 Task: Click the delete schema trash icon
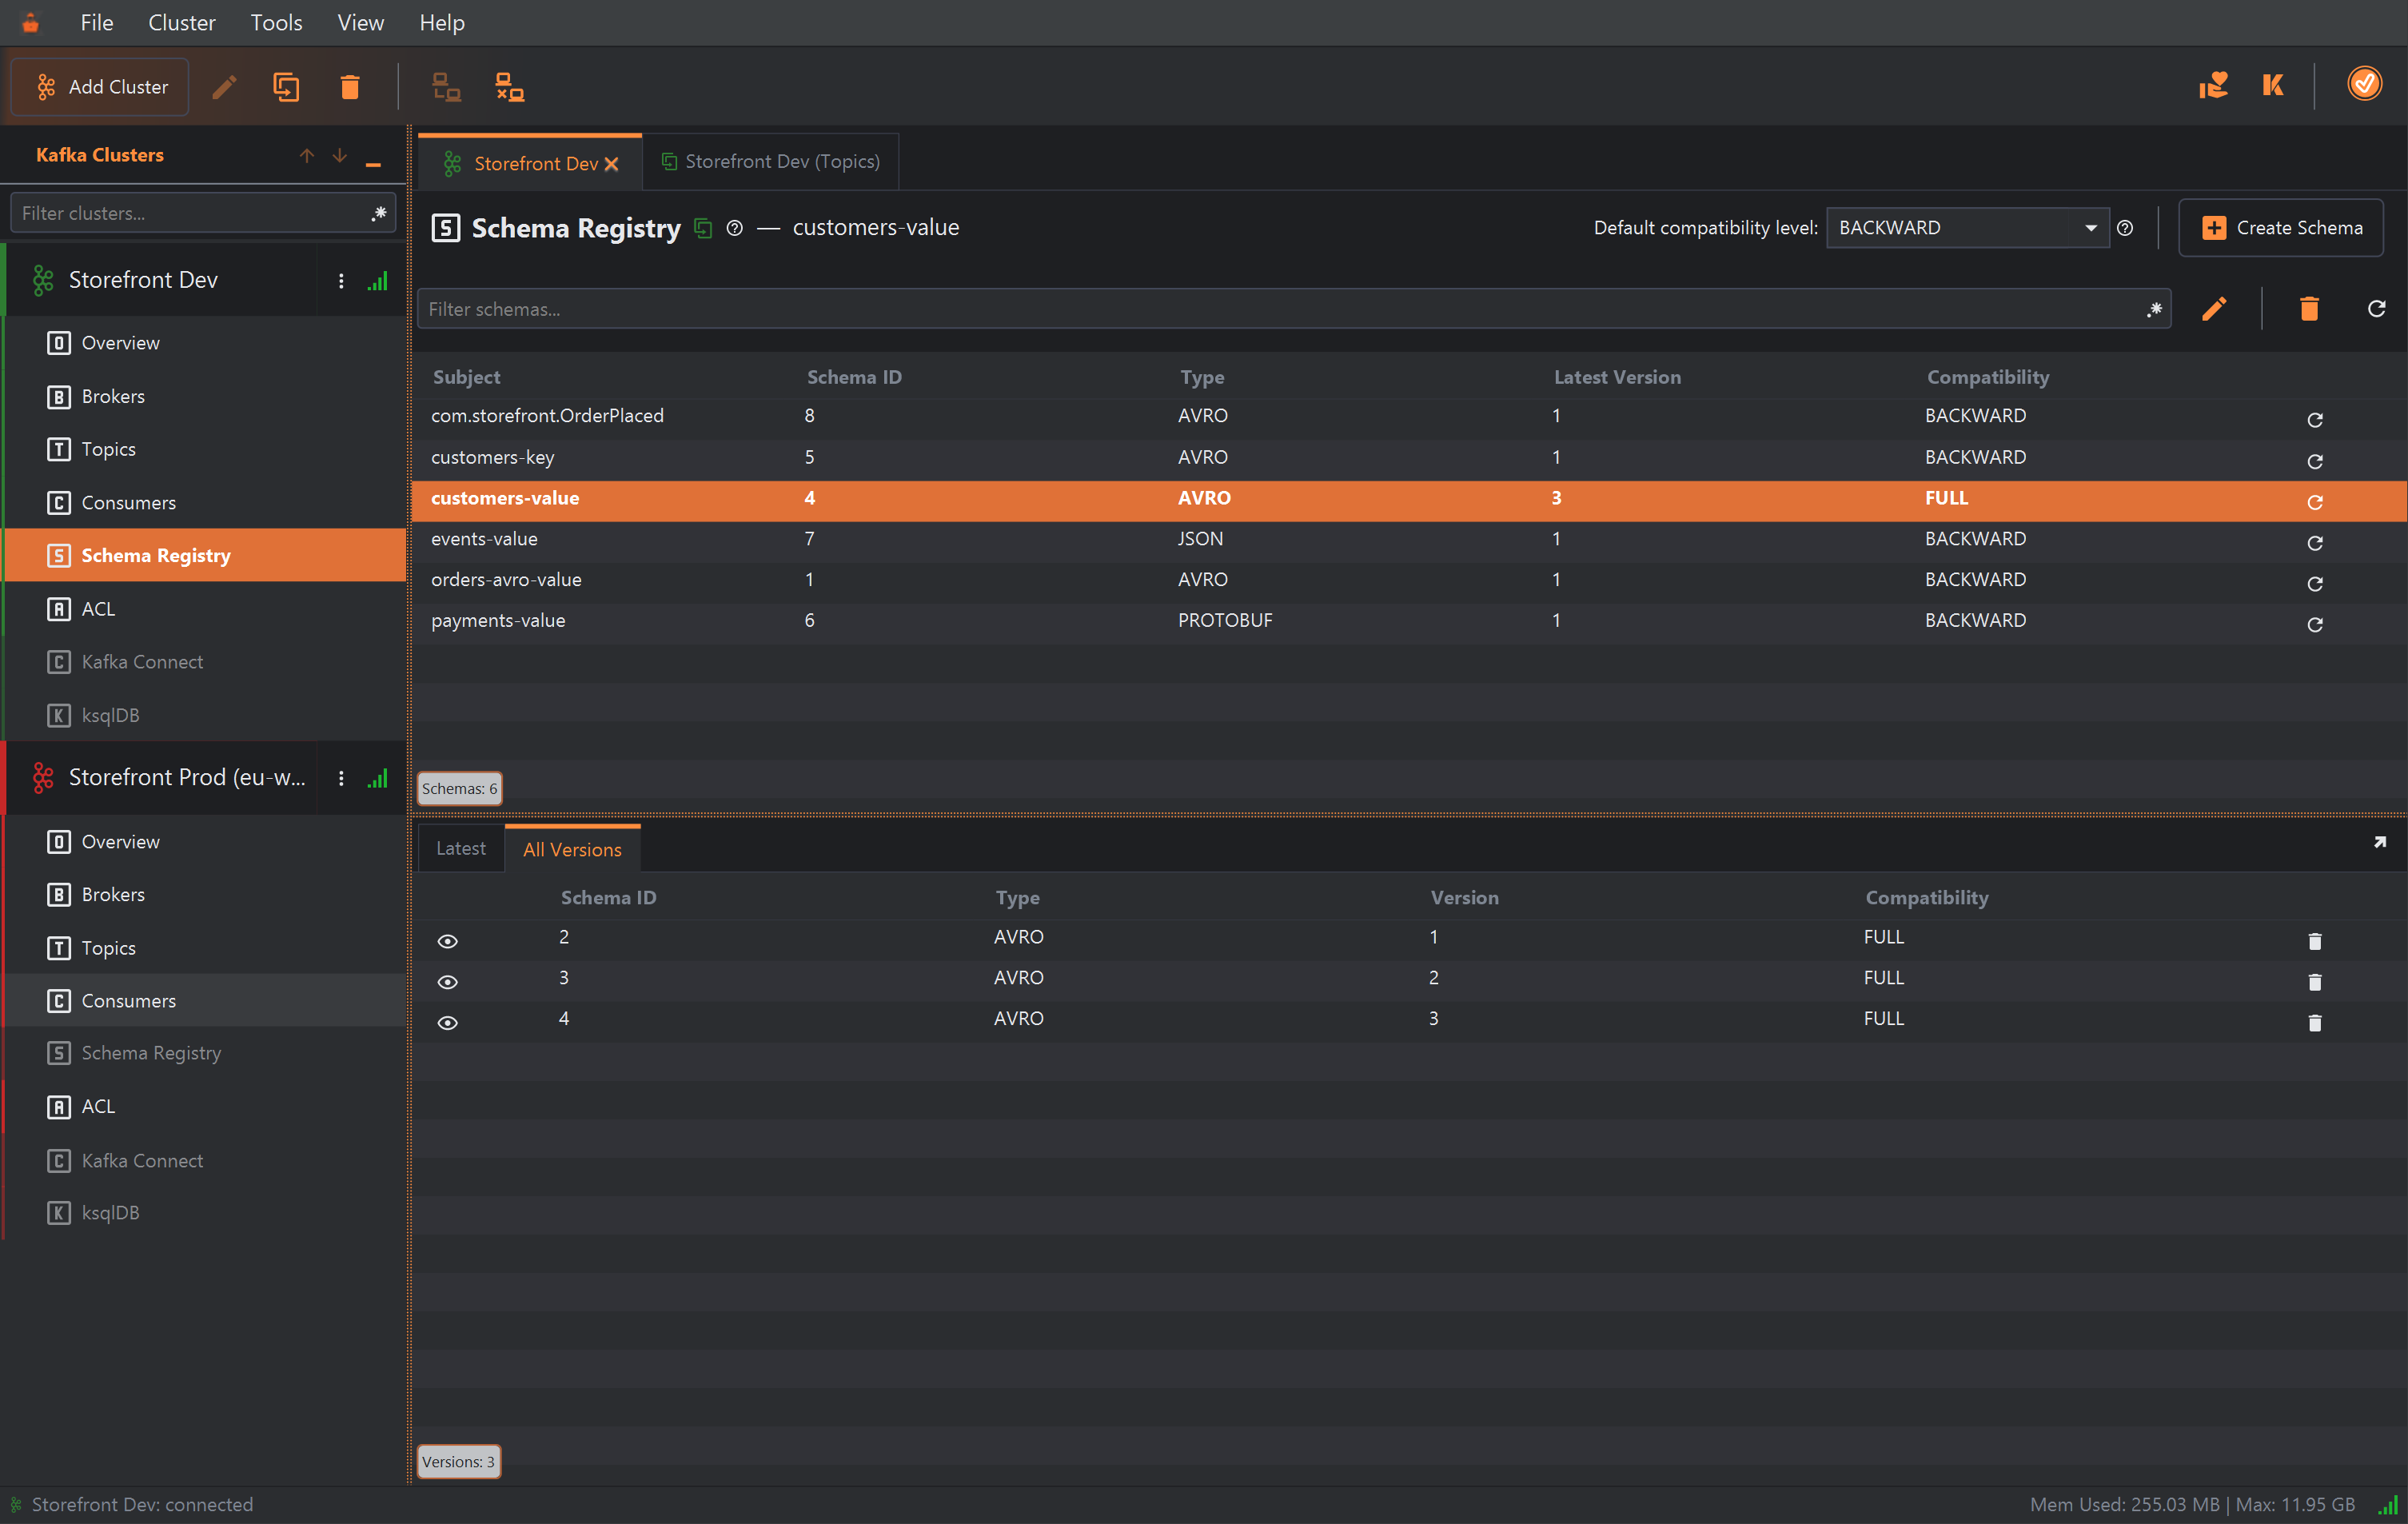pos(2309,309)
